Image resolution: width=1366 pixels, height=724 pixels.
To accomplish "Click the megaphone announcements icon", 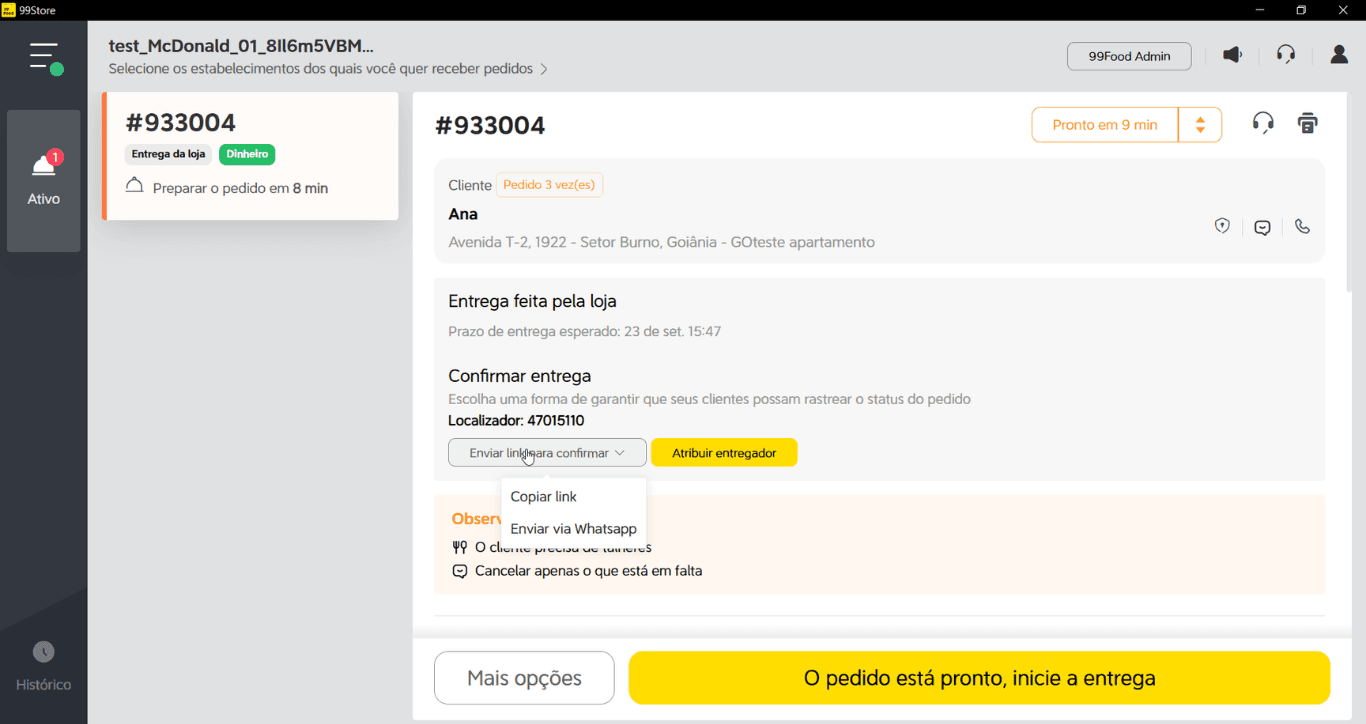I will 1232,55.
